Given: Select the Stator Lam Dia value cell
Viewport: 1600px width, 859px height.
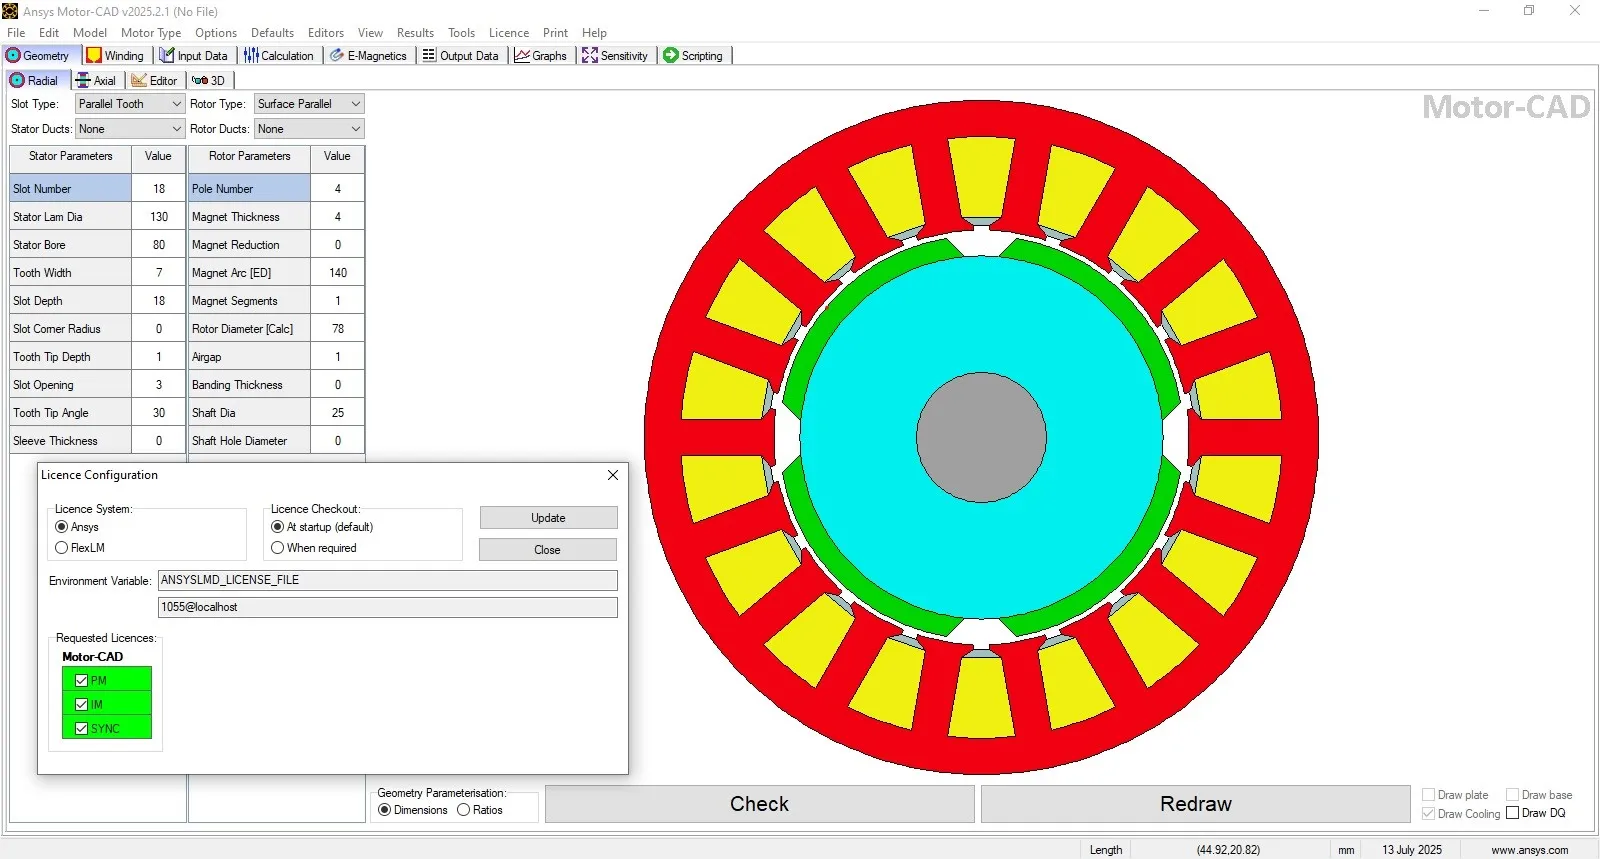Looking at the screenshot, I should pyautogui.click(x=158, y=217).
